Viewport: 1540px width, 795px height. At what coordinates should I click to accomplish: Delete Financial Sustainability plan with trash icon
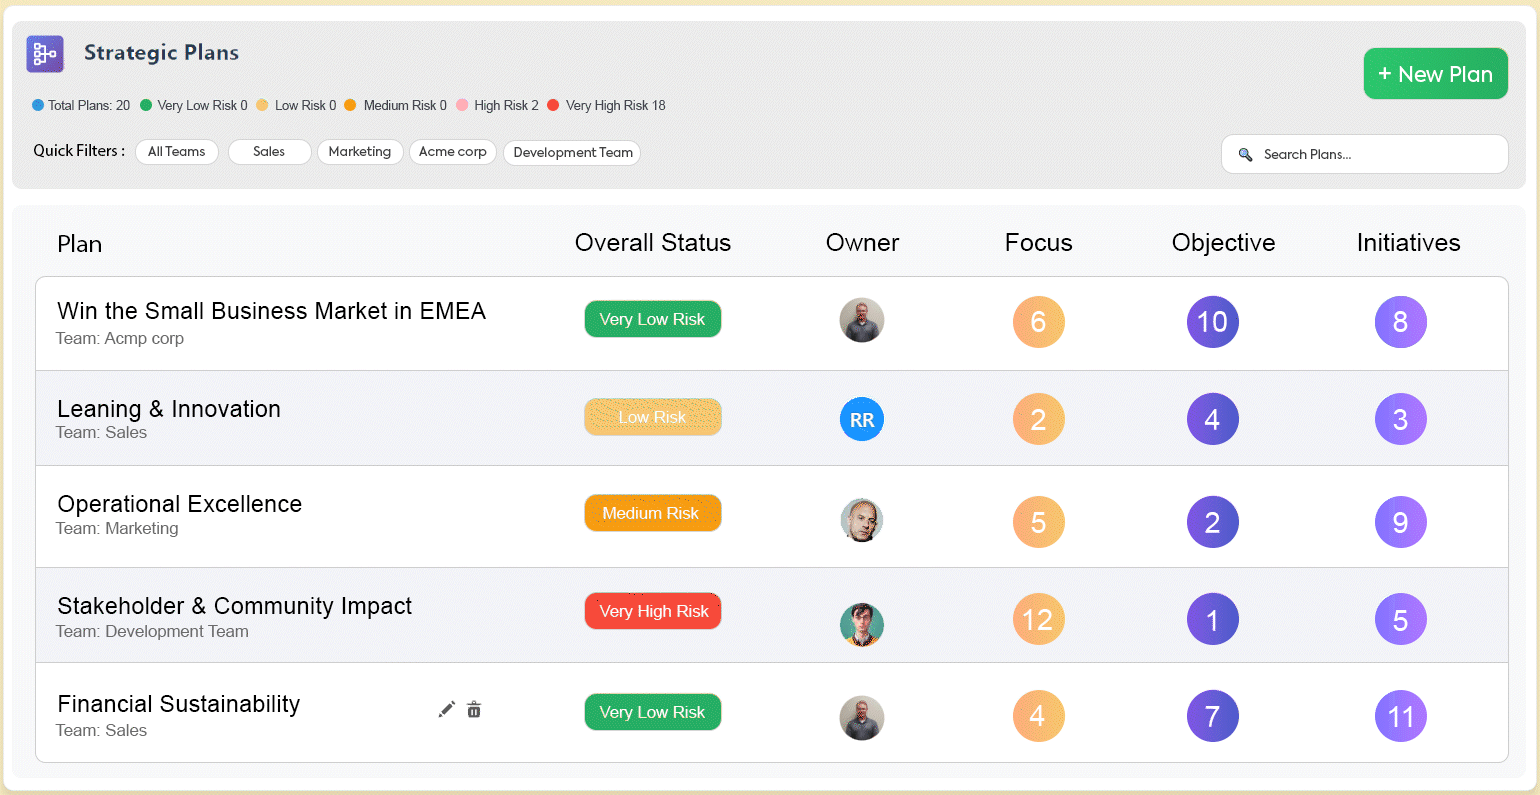474,709
